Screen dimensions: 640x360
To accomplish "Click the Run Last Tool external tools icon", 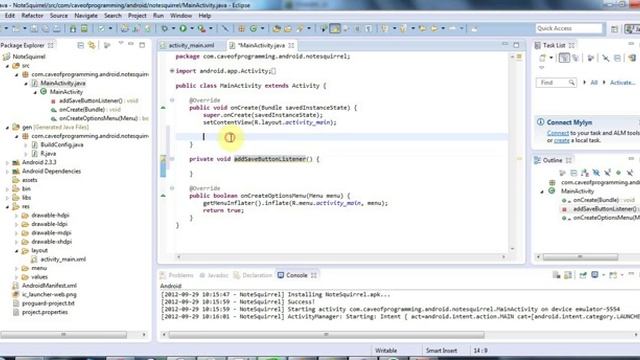I will click(x=202, y=29).
